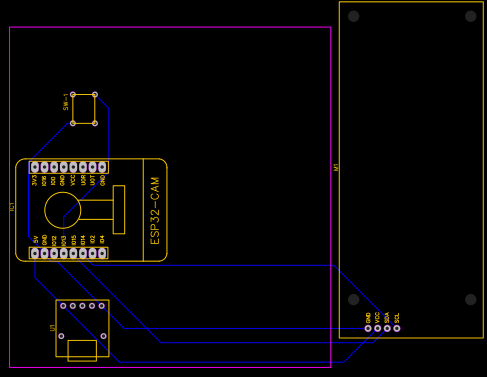Select the U0R pad on ESP32-CAM
487x377 pixels.
click(83, 167)
